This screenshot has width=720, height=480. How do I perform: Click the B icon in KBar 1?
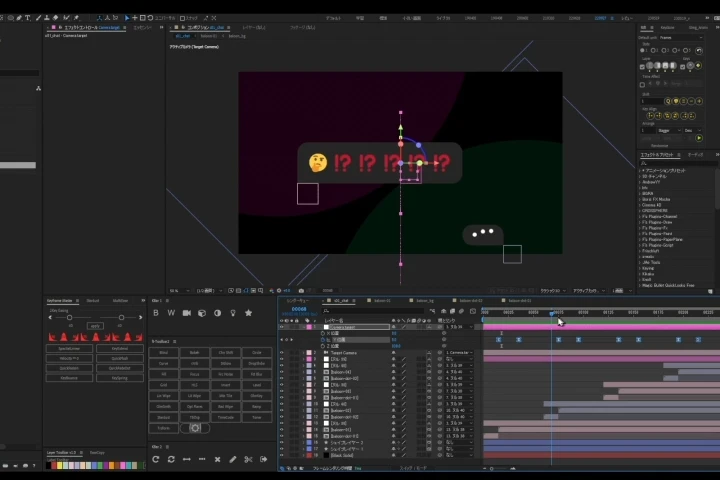[x=156, y=313]
